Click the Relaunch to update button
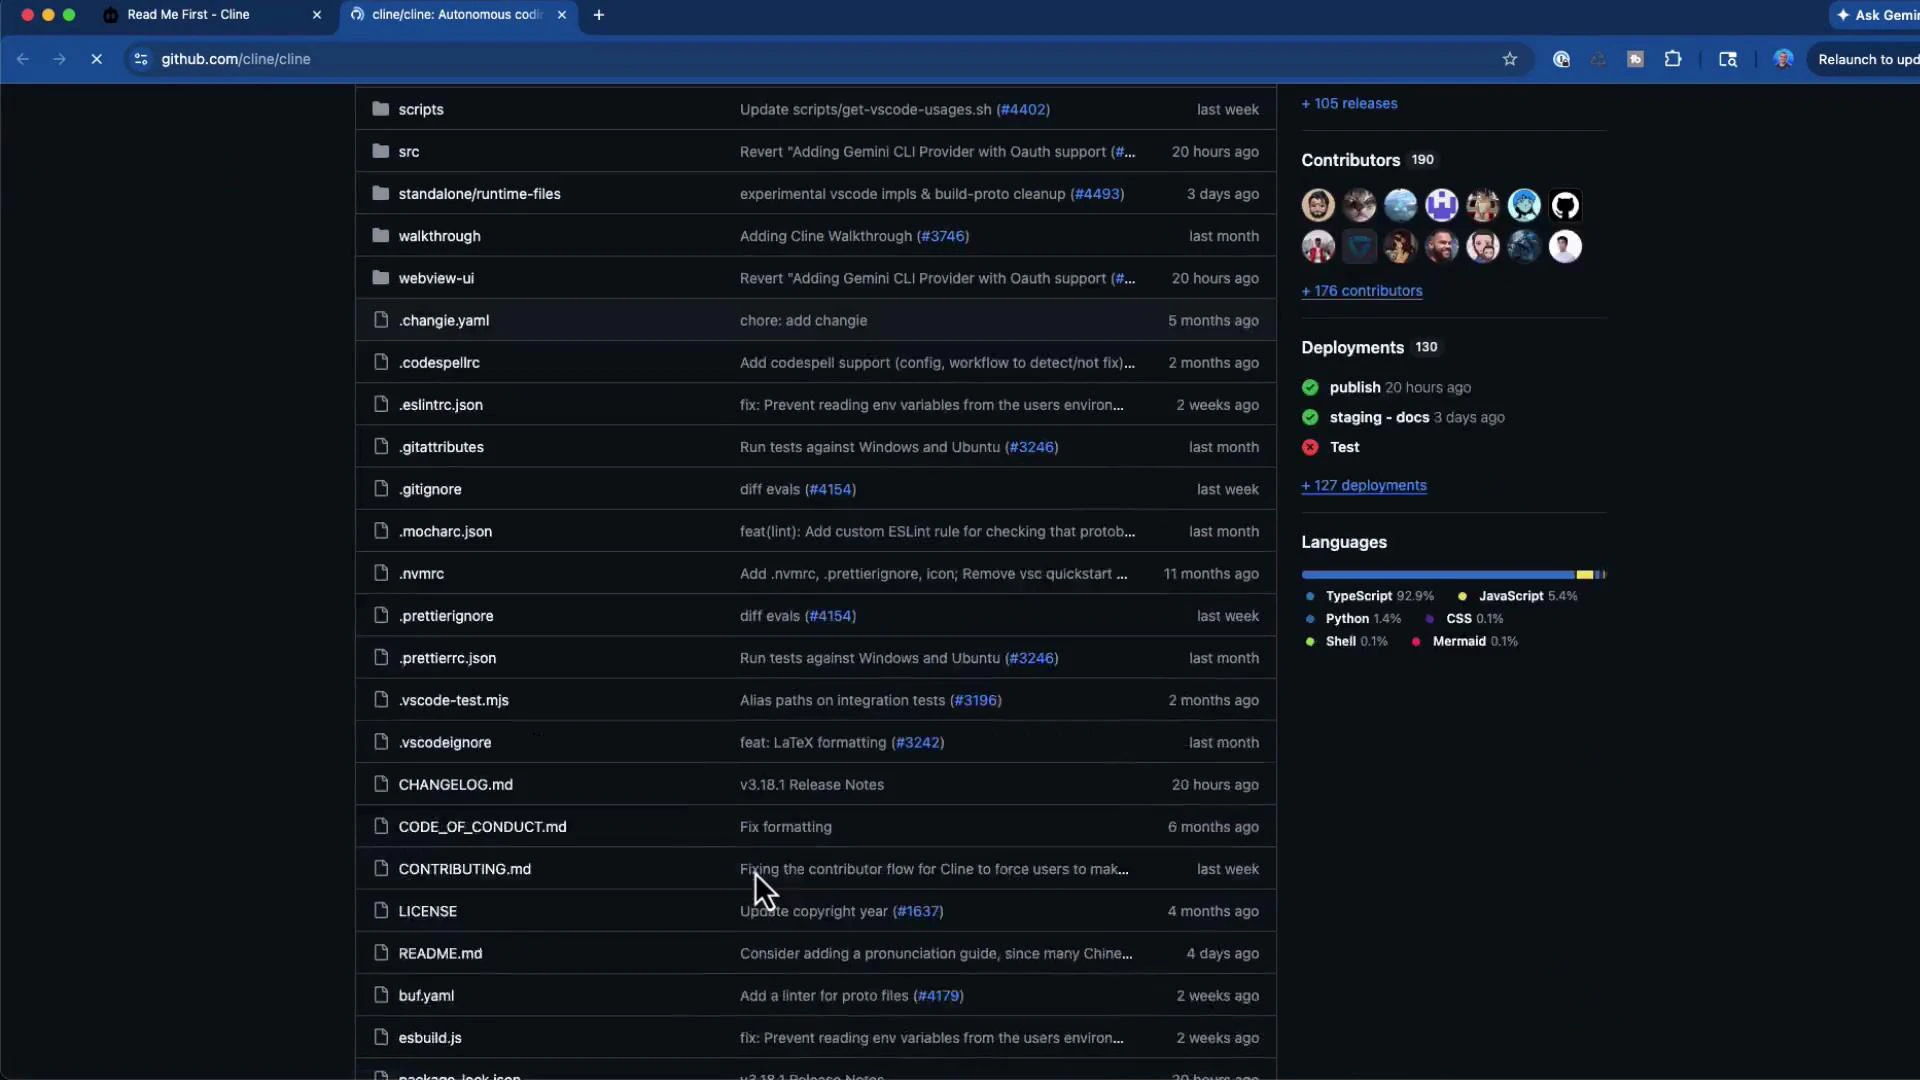The width and height of the screenshot is (1920, 1080). pos(1868,59)
